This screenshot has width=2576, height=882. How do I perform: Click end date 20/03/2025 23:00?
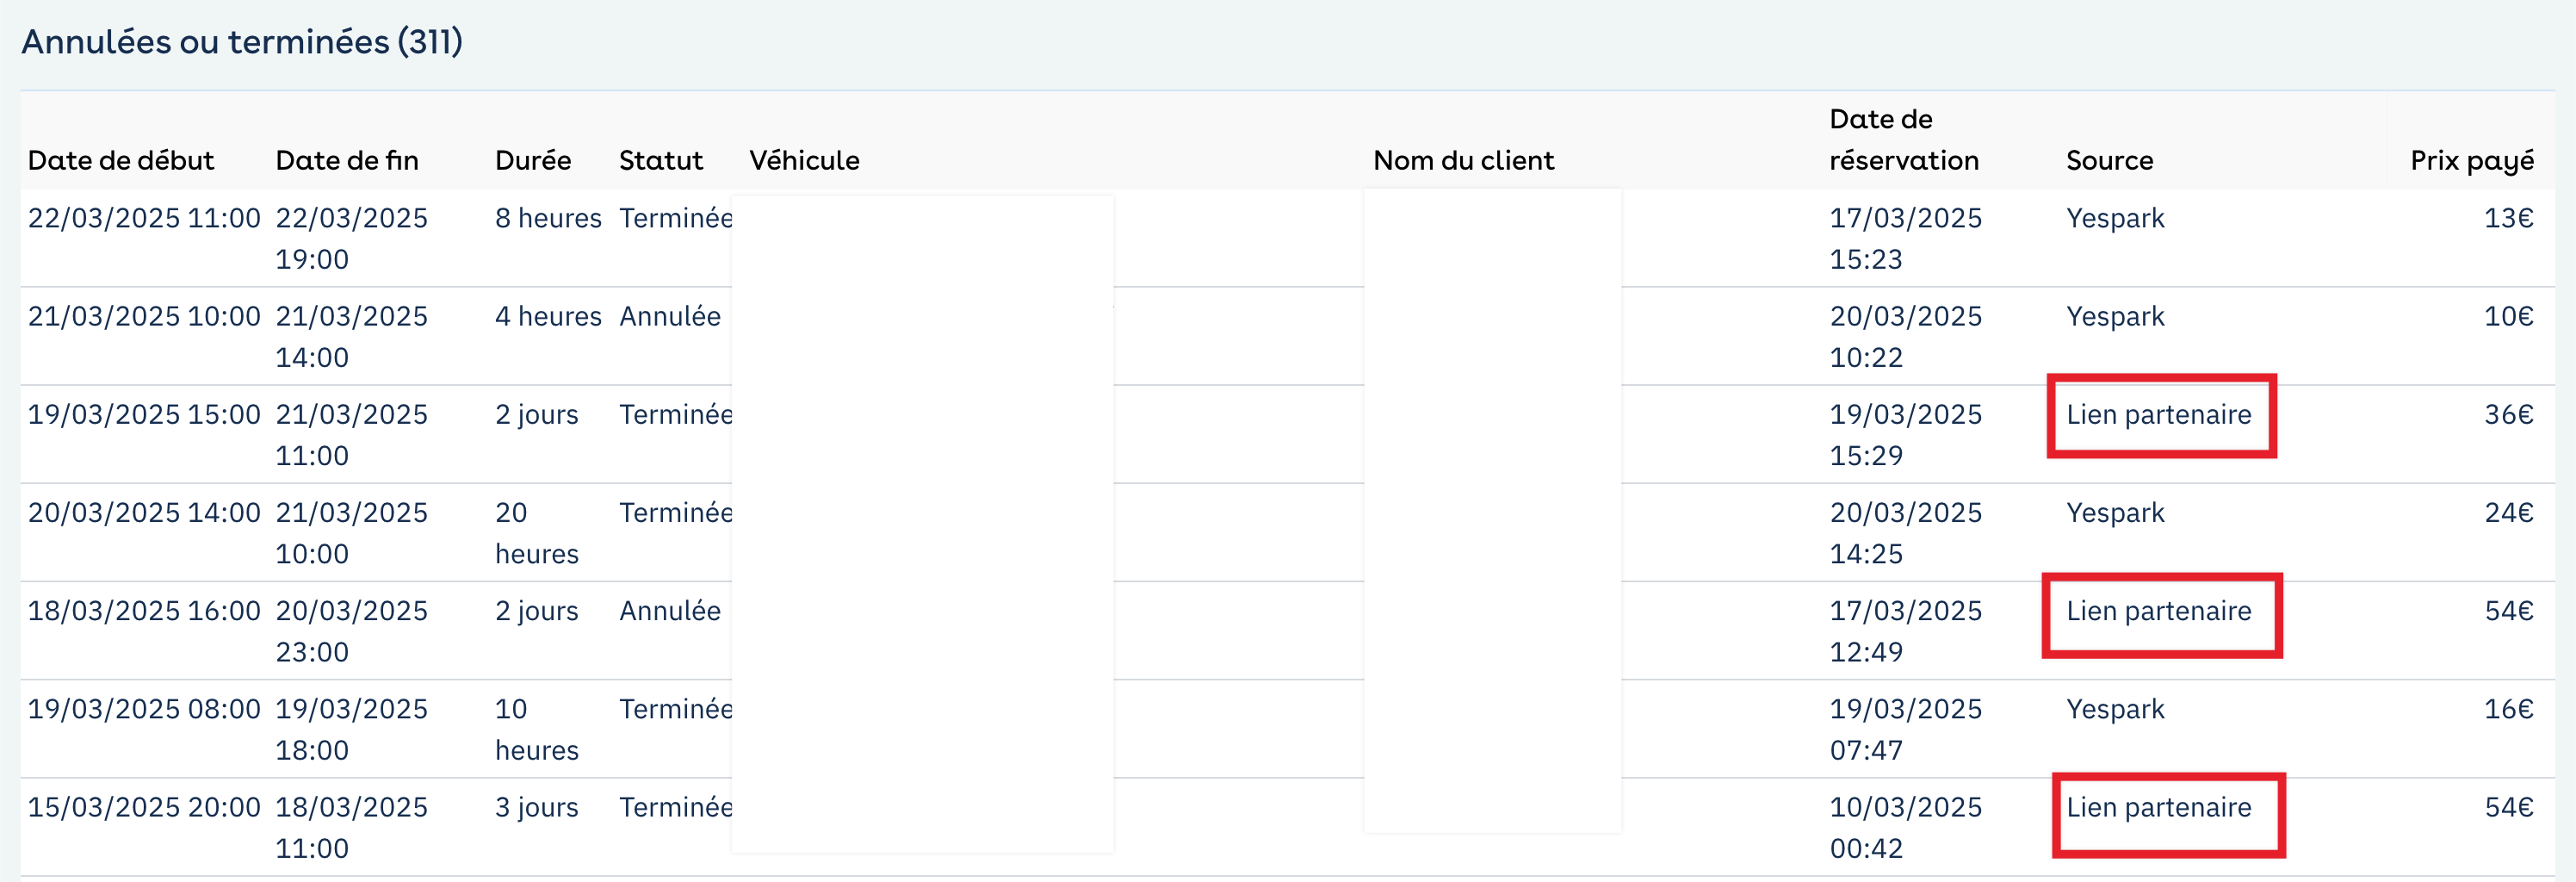point(352,630)
